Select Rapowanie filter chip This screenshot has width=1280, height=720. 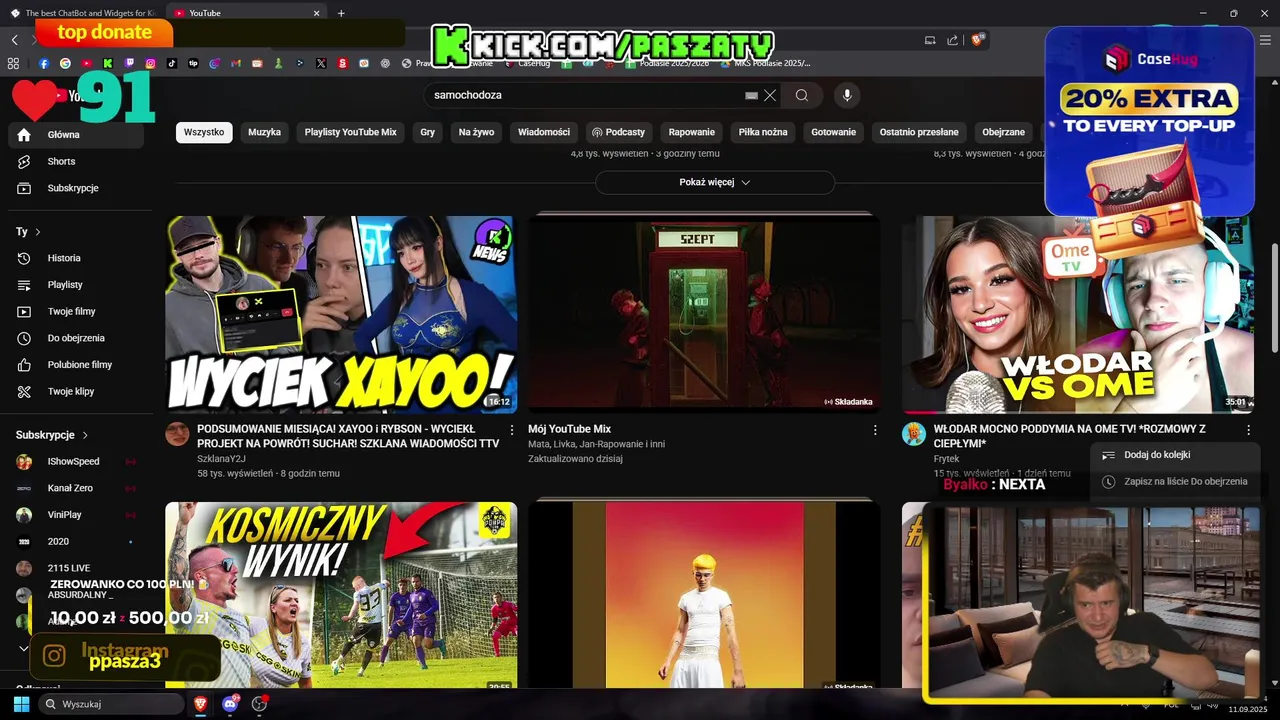click(x=692, y=132)
